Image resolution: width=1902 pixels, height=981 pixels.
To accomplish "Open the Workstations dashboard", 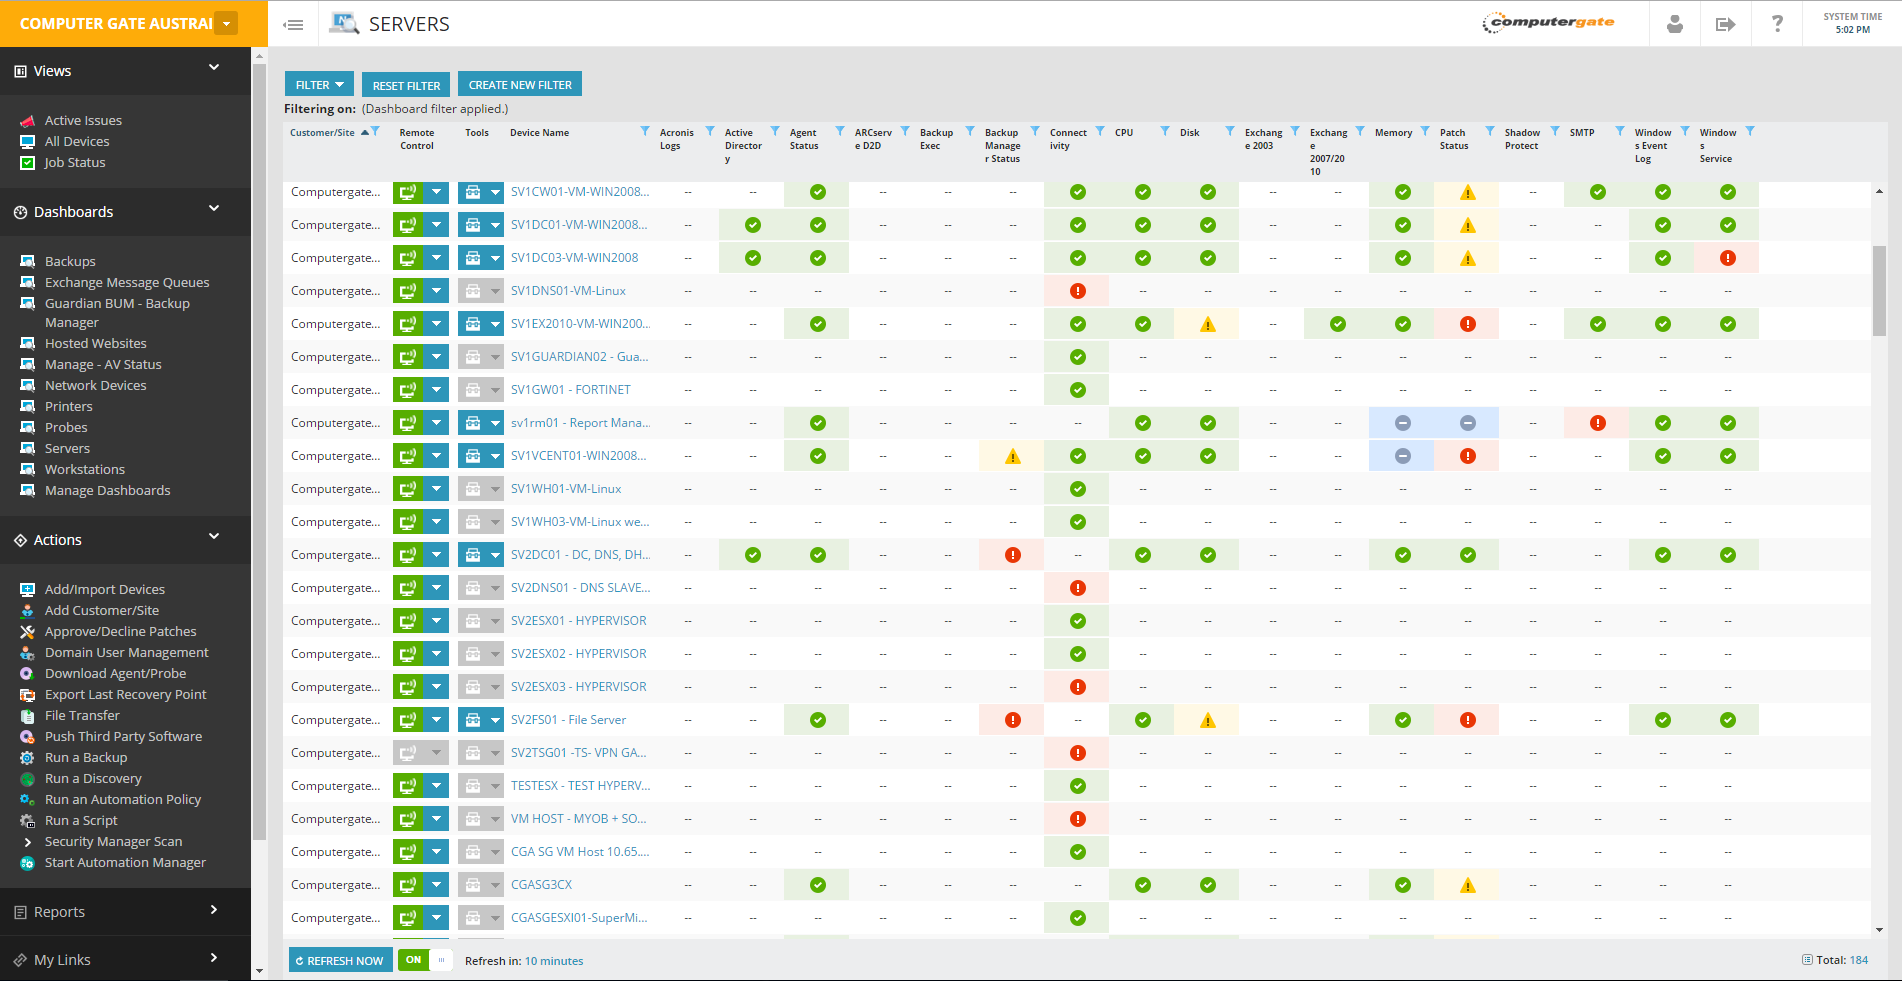I will coord(85,469).
